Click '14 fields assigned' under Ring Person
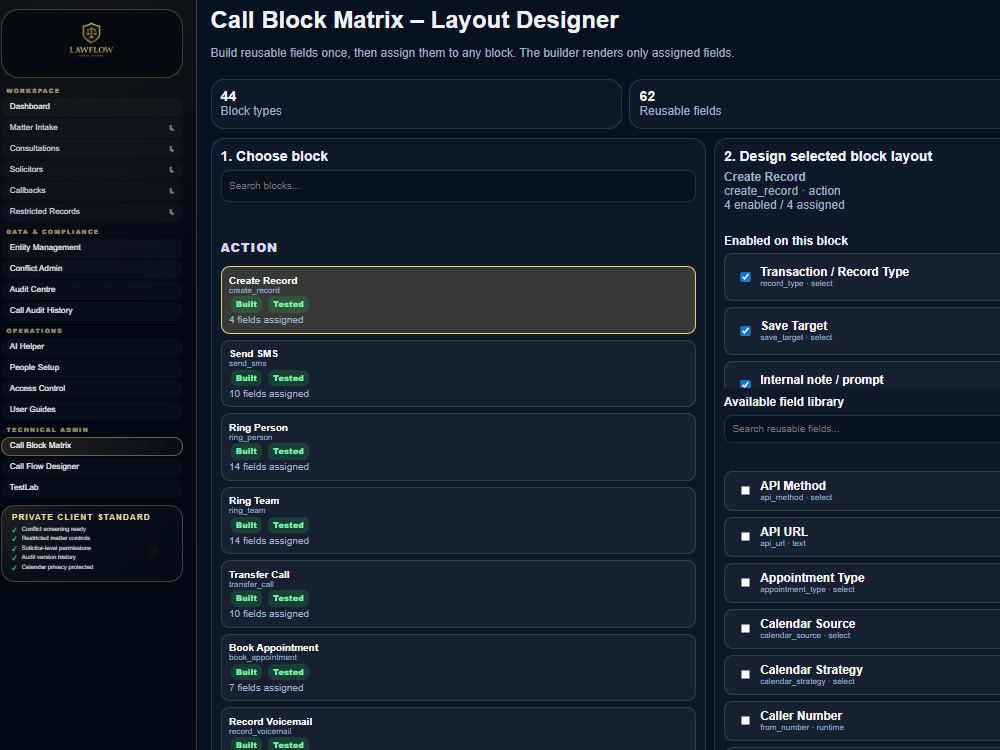The height and width of the screenshot is (750, 1000). pos(269,467)
